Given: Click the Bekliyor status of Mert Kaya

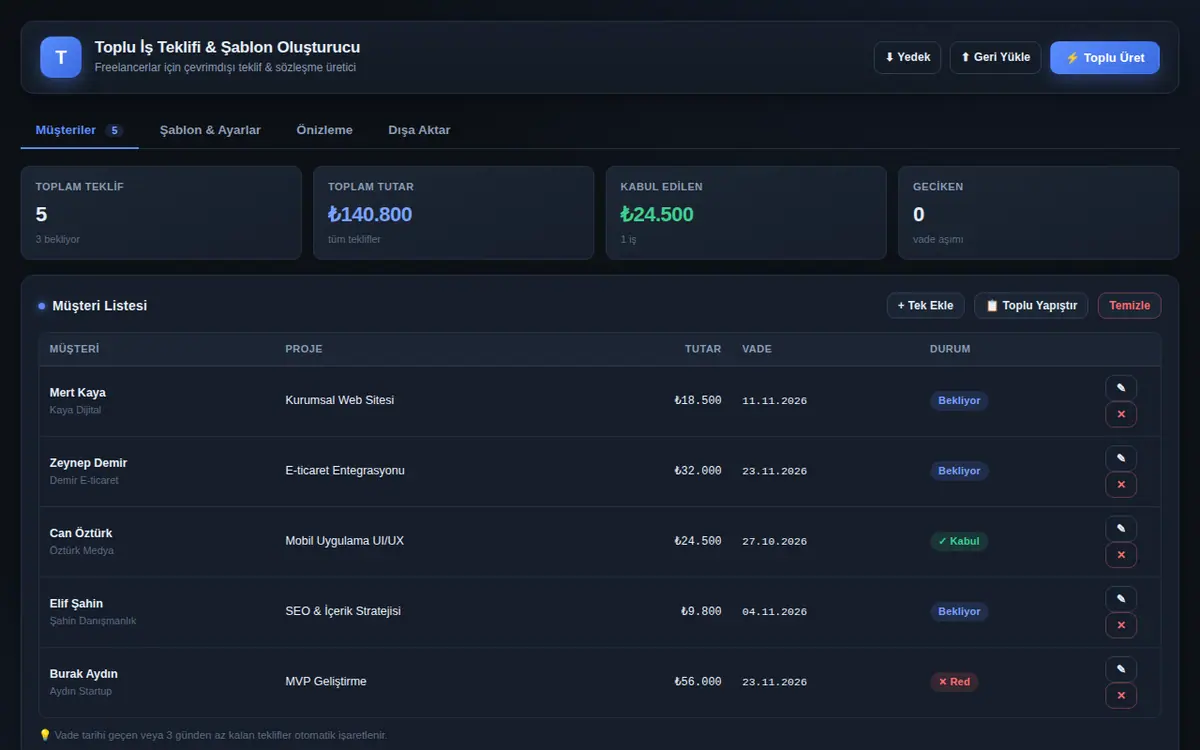Looking at the screenshot, I should click(x=959, y=401).
